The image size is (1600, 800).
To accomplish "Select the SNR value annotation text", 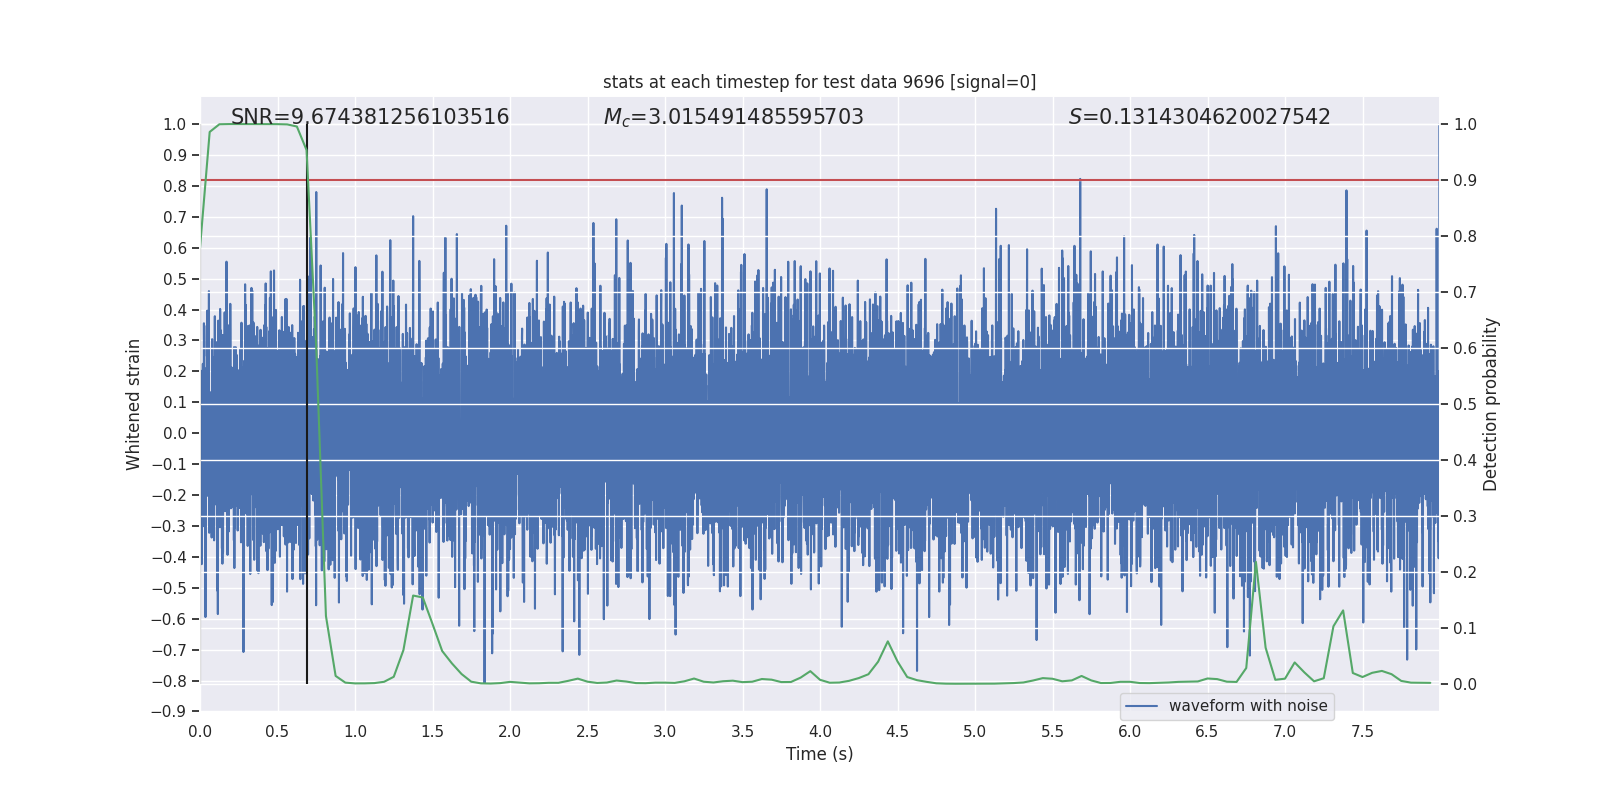I will (370, 117).
